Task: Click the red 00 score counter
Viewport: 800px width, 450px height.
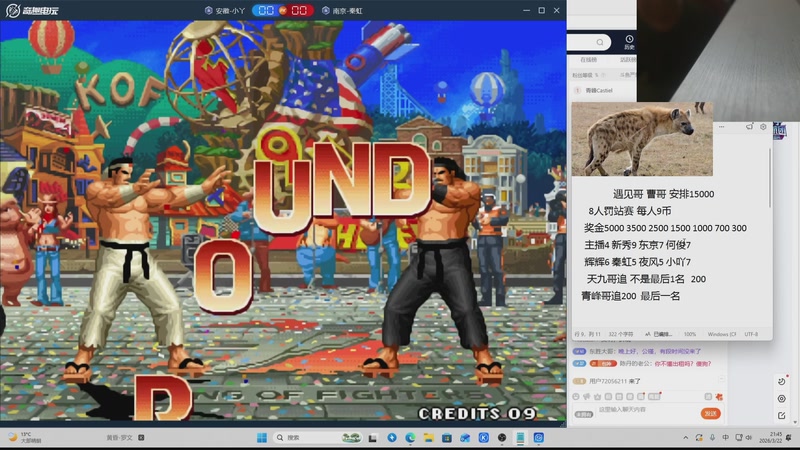Action: coord(299,10)
